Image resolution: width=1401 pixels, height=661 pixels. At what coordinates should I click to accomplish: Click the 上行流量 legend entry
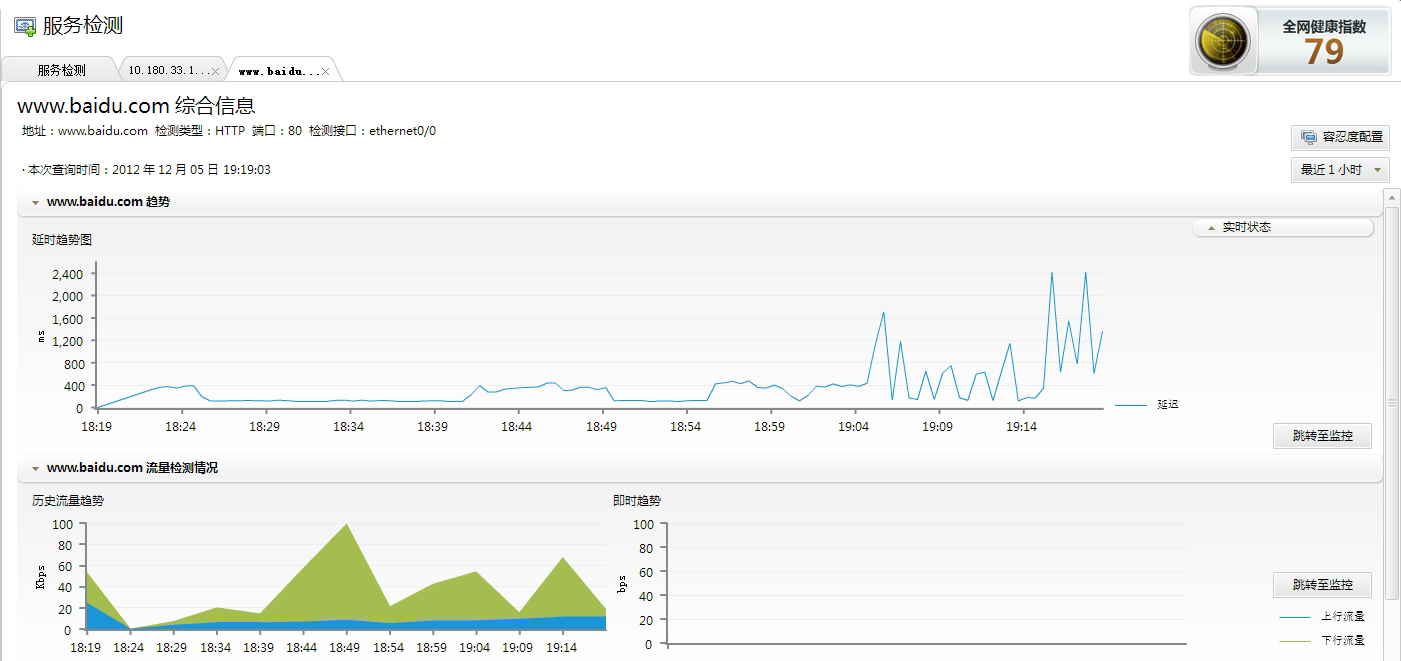click(1322, 617)
